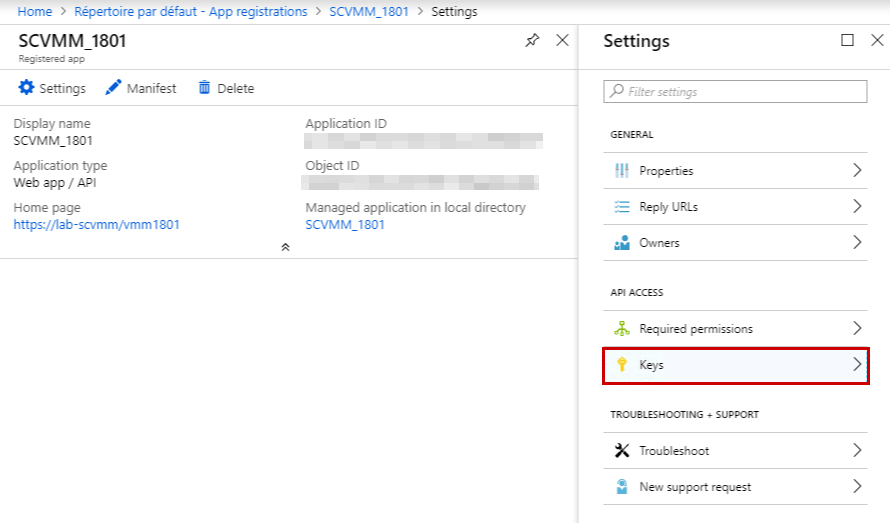This screenshot has width=890, height=523.
Task: Click the Owners people icon
Action: 622,242
